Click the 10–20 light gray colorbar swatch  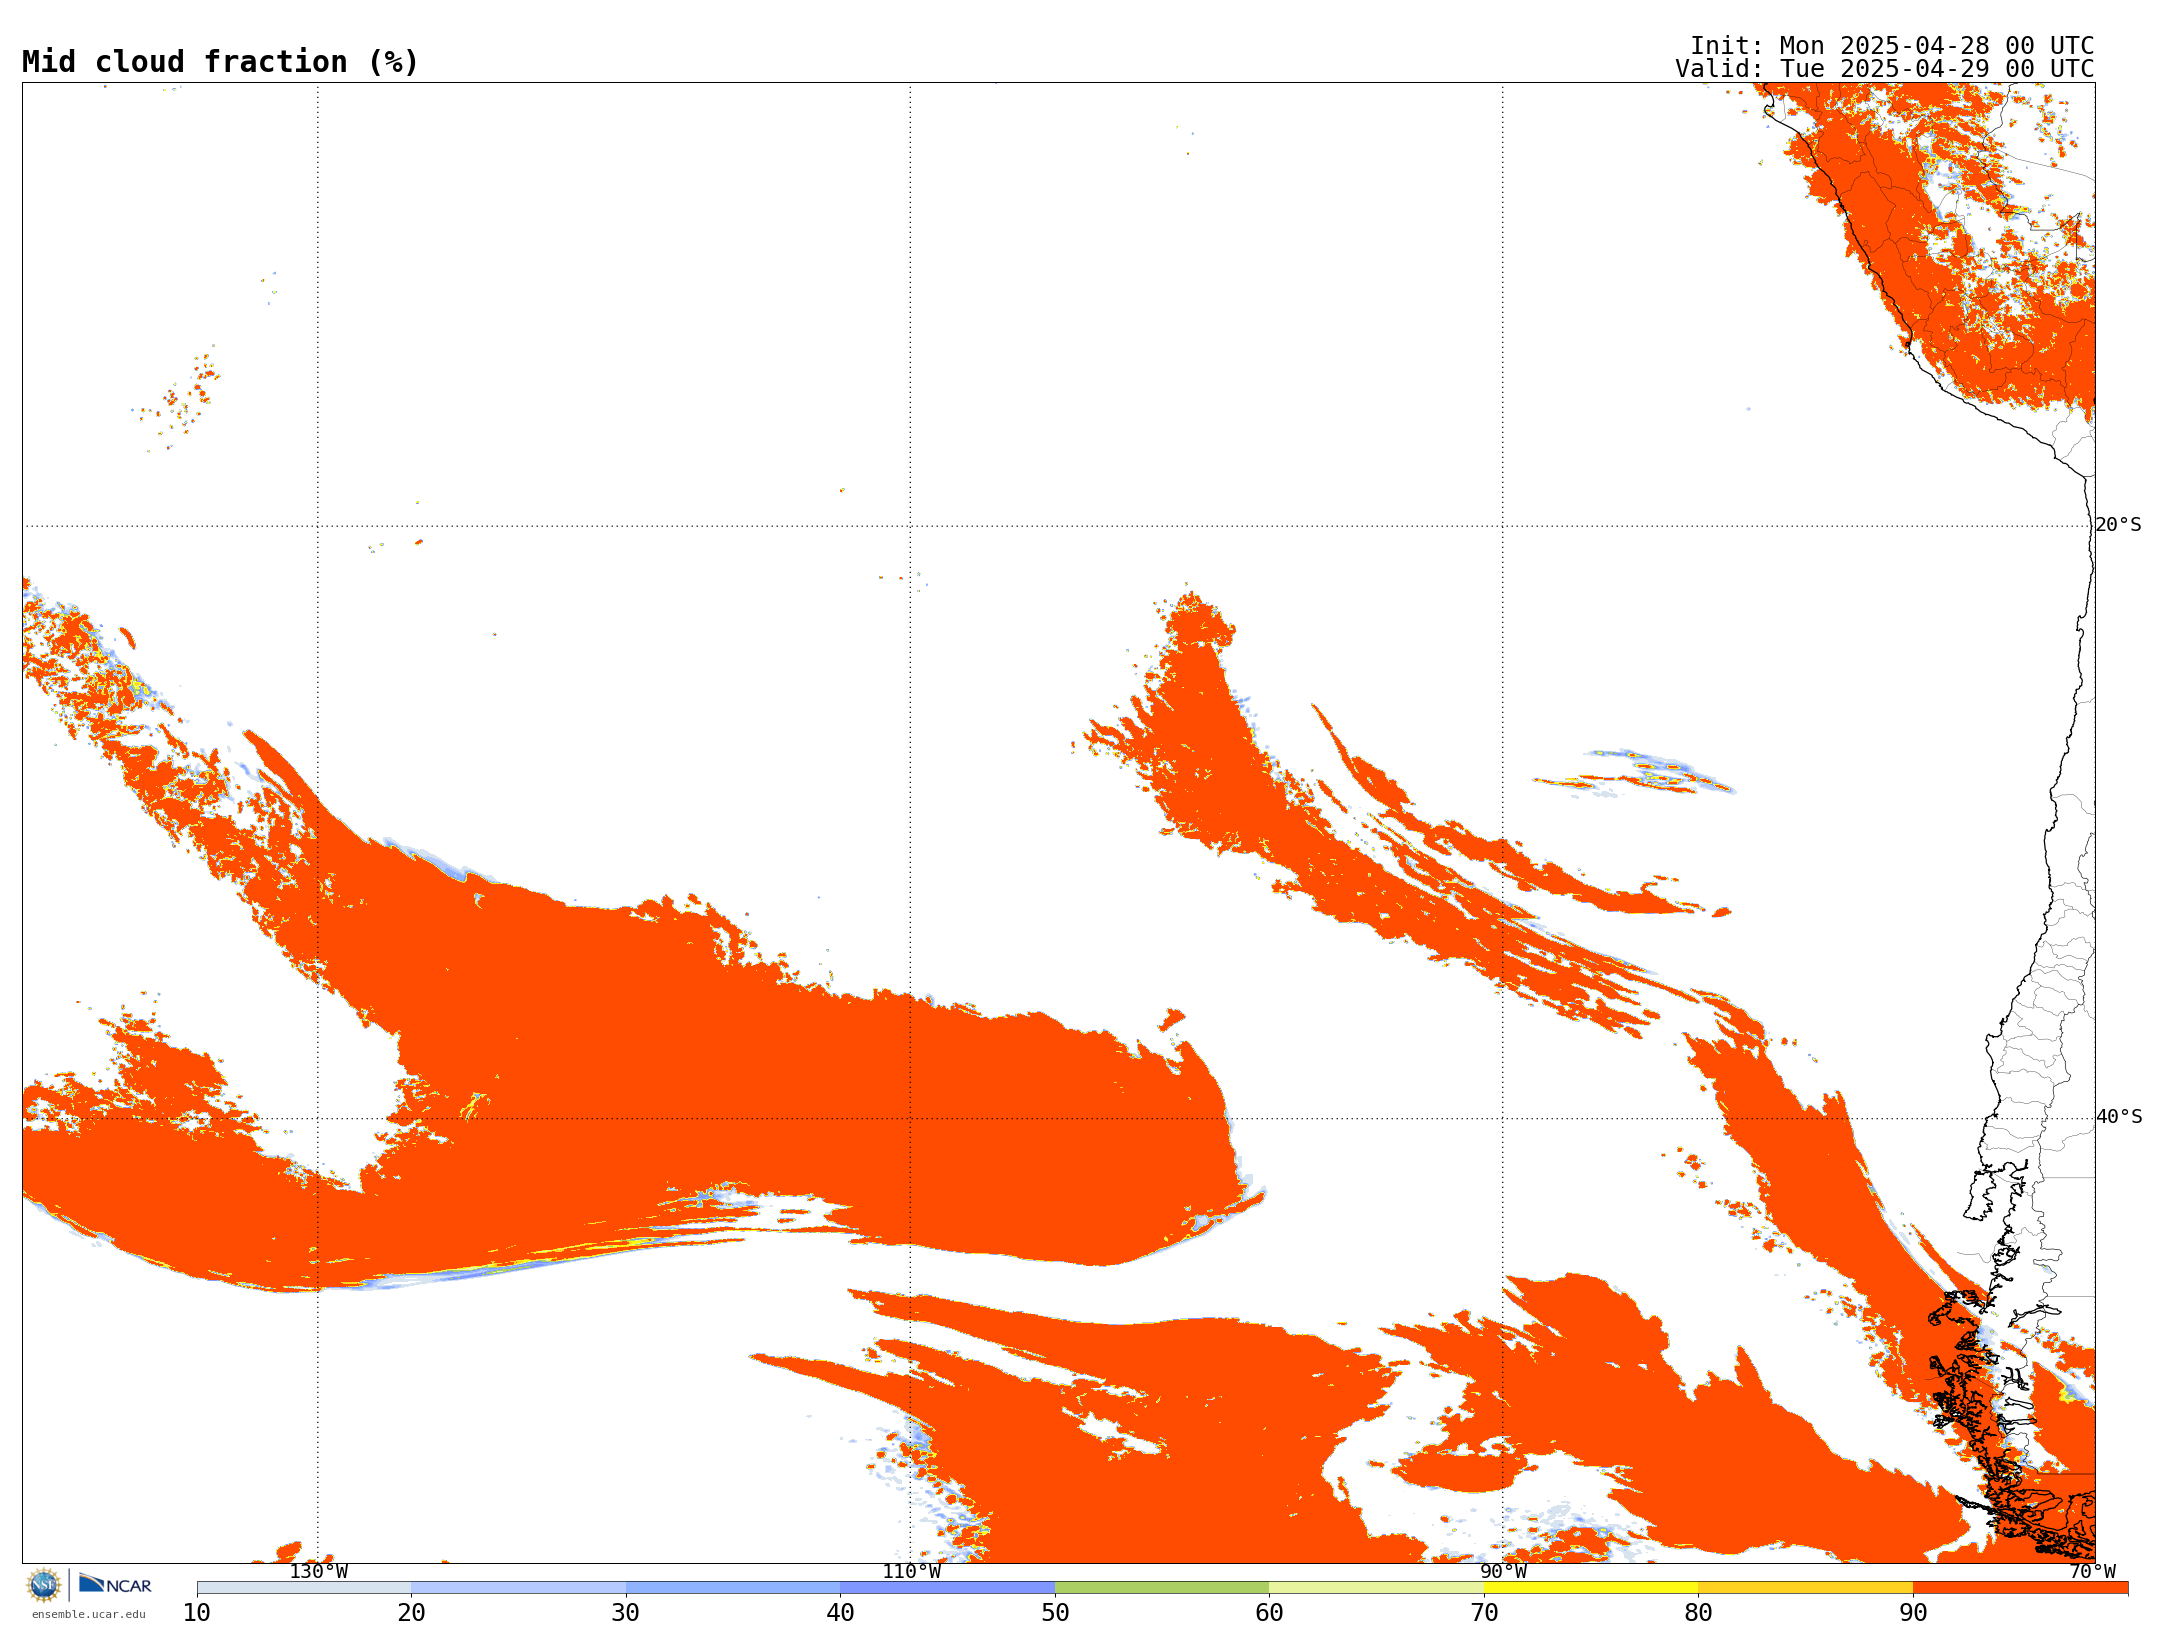click(x=304, y=1588)
